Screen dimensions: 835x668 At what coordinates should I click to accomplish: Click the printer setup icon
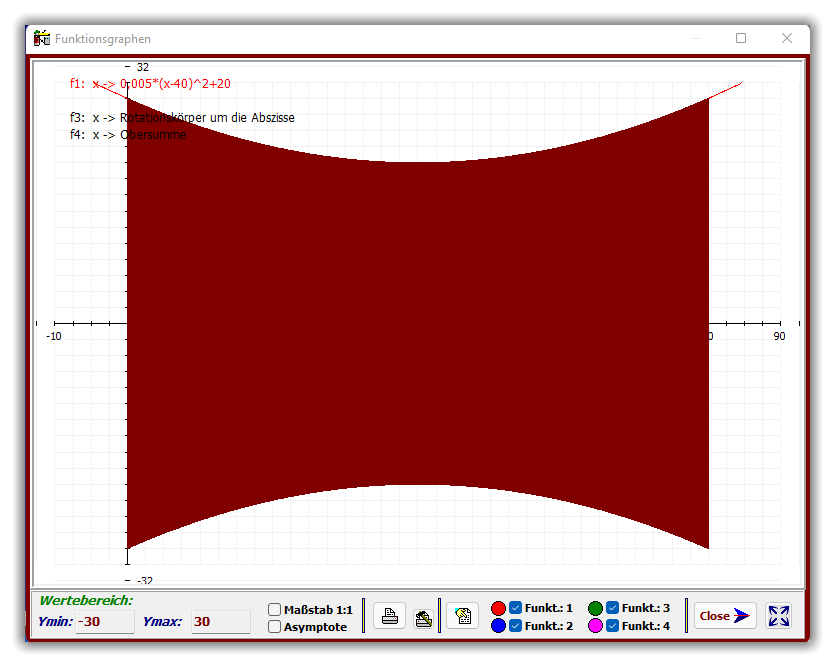pos(423,616)
